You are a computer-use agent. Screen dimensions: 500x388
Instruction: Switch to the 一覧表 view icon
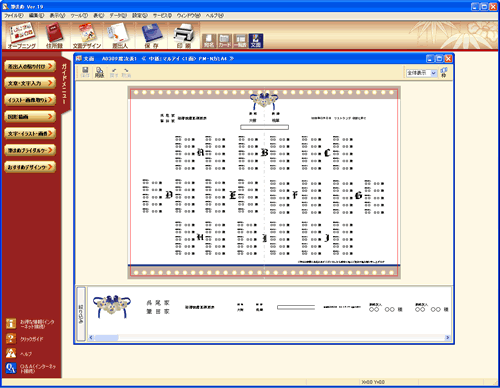click(240, 41)
